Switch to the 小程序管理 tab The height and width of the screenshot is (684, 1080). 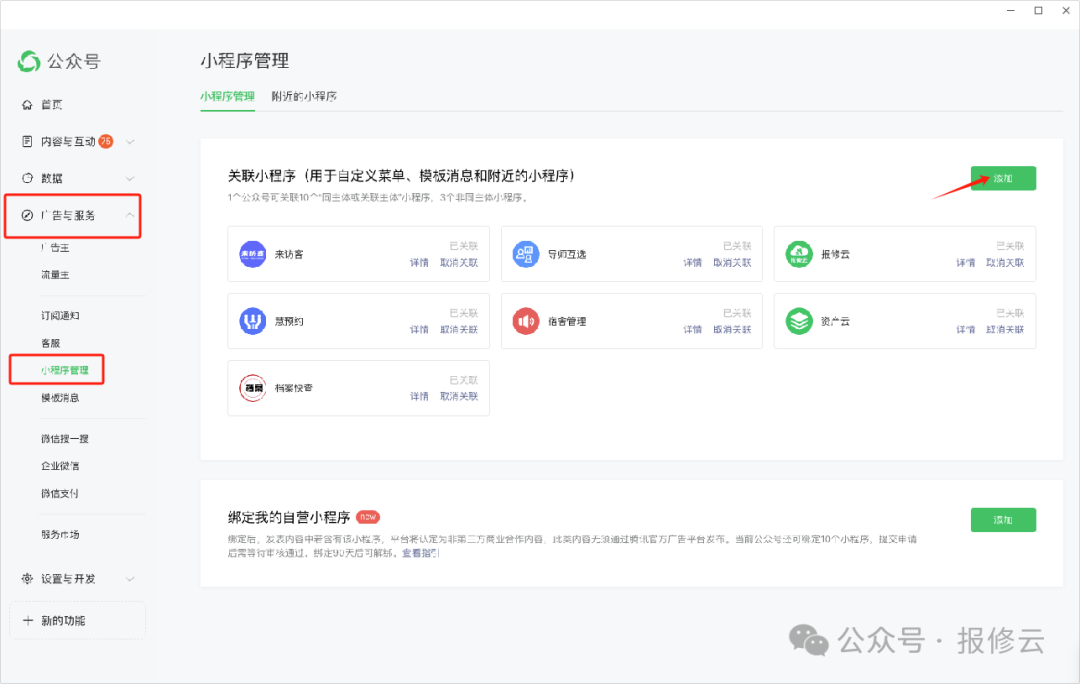pyautogui.click(x=227, y=96)
